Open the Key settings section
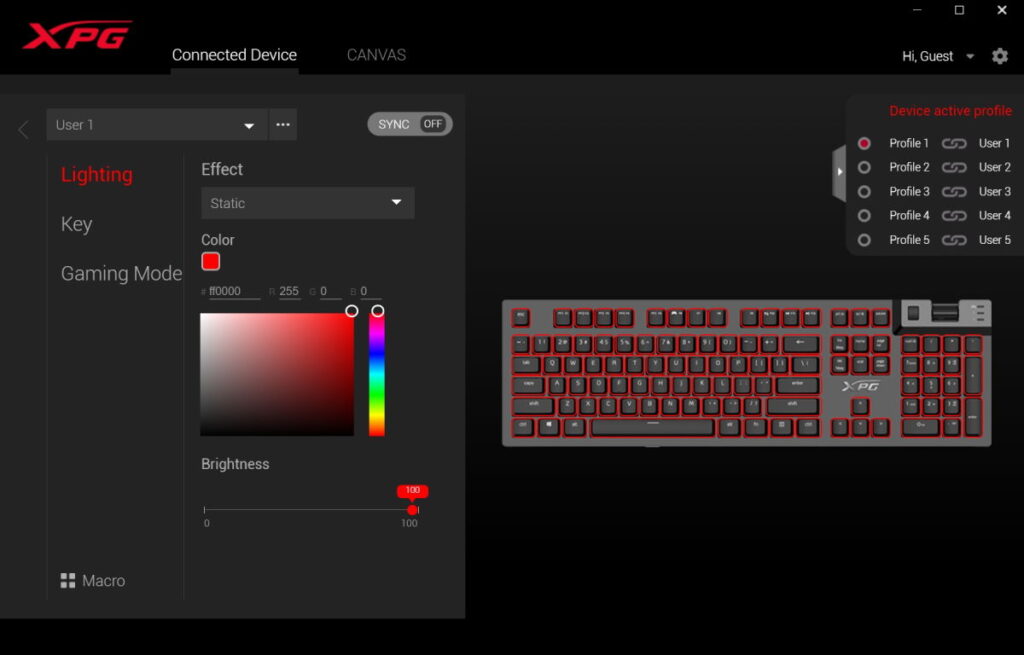The width and height of the screenshot is (1024, 655). (x=77, y=224)
